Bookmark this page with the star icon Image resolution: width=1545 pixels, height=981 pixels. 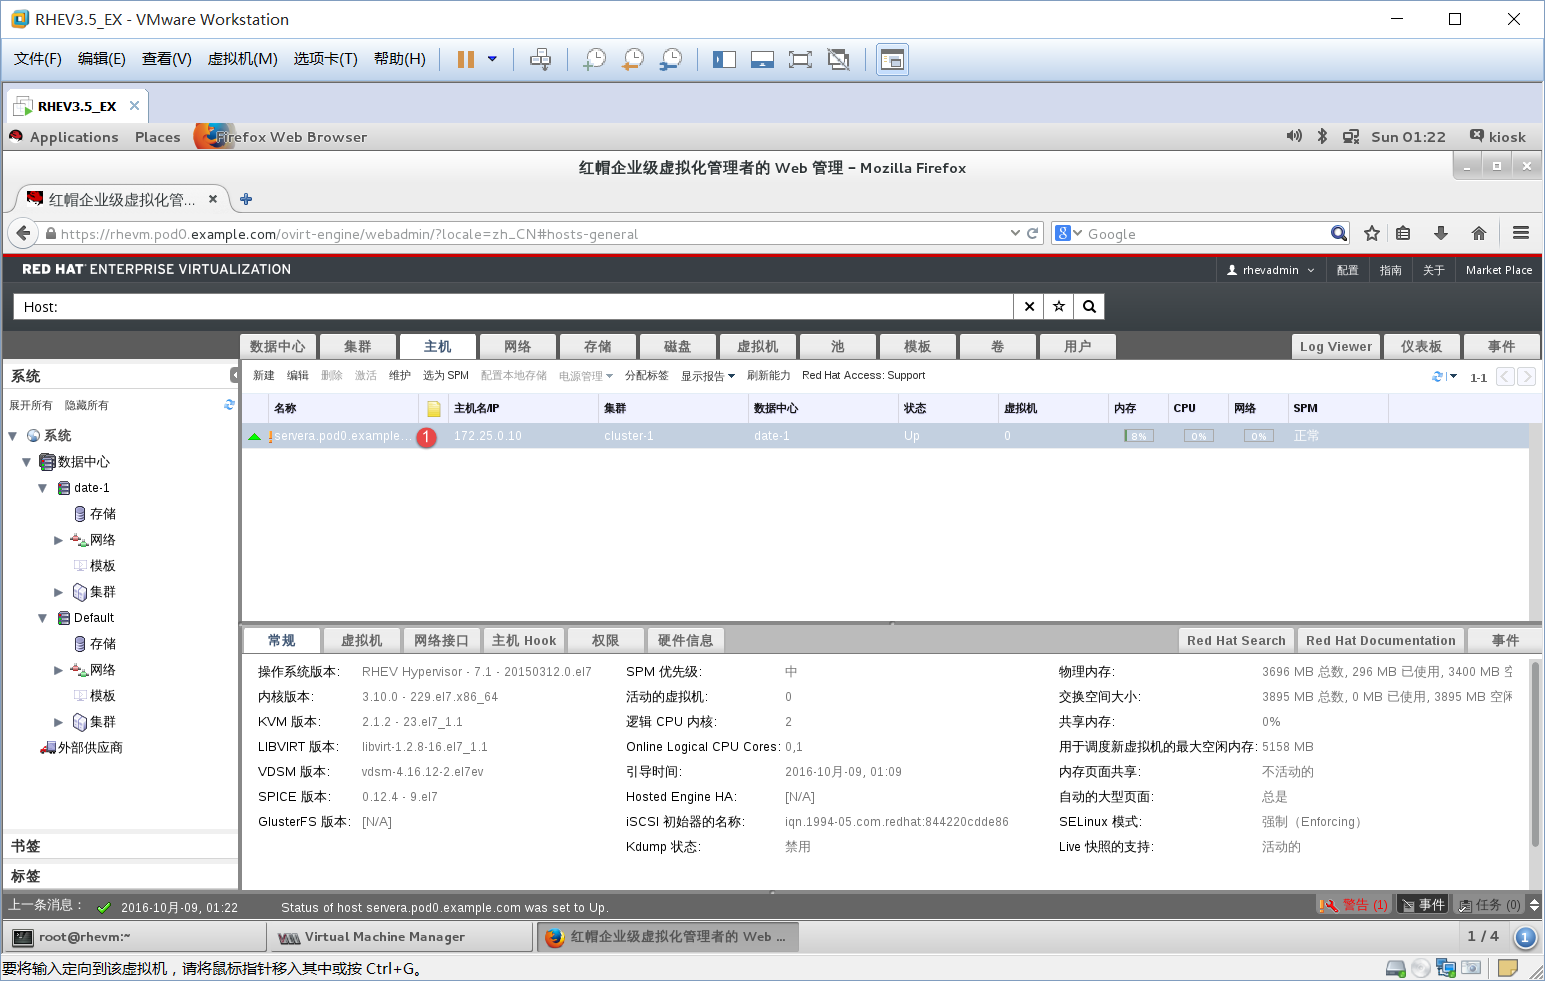click(1372, 233)
